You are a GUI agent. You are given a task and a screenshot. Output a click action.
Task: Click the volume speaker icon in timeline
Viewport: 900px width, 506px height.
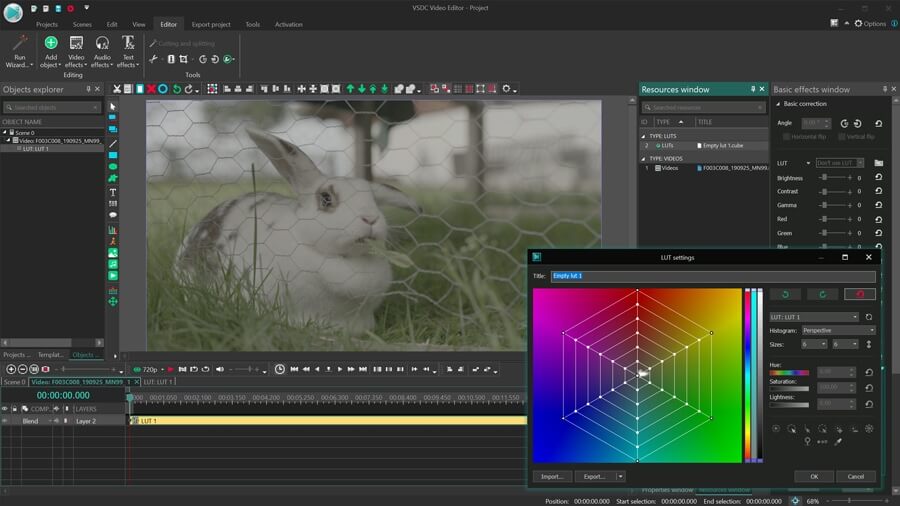[220, 369]
